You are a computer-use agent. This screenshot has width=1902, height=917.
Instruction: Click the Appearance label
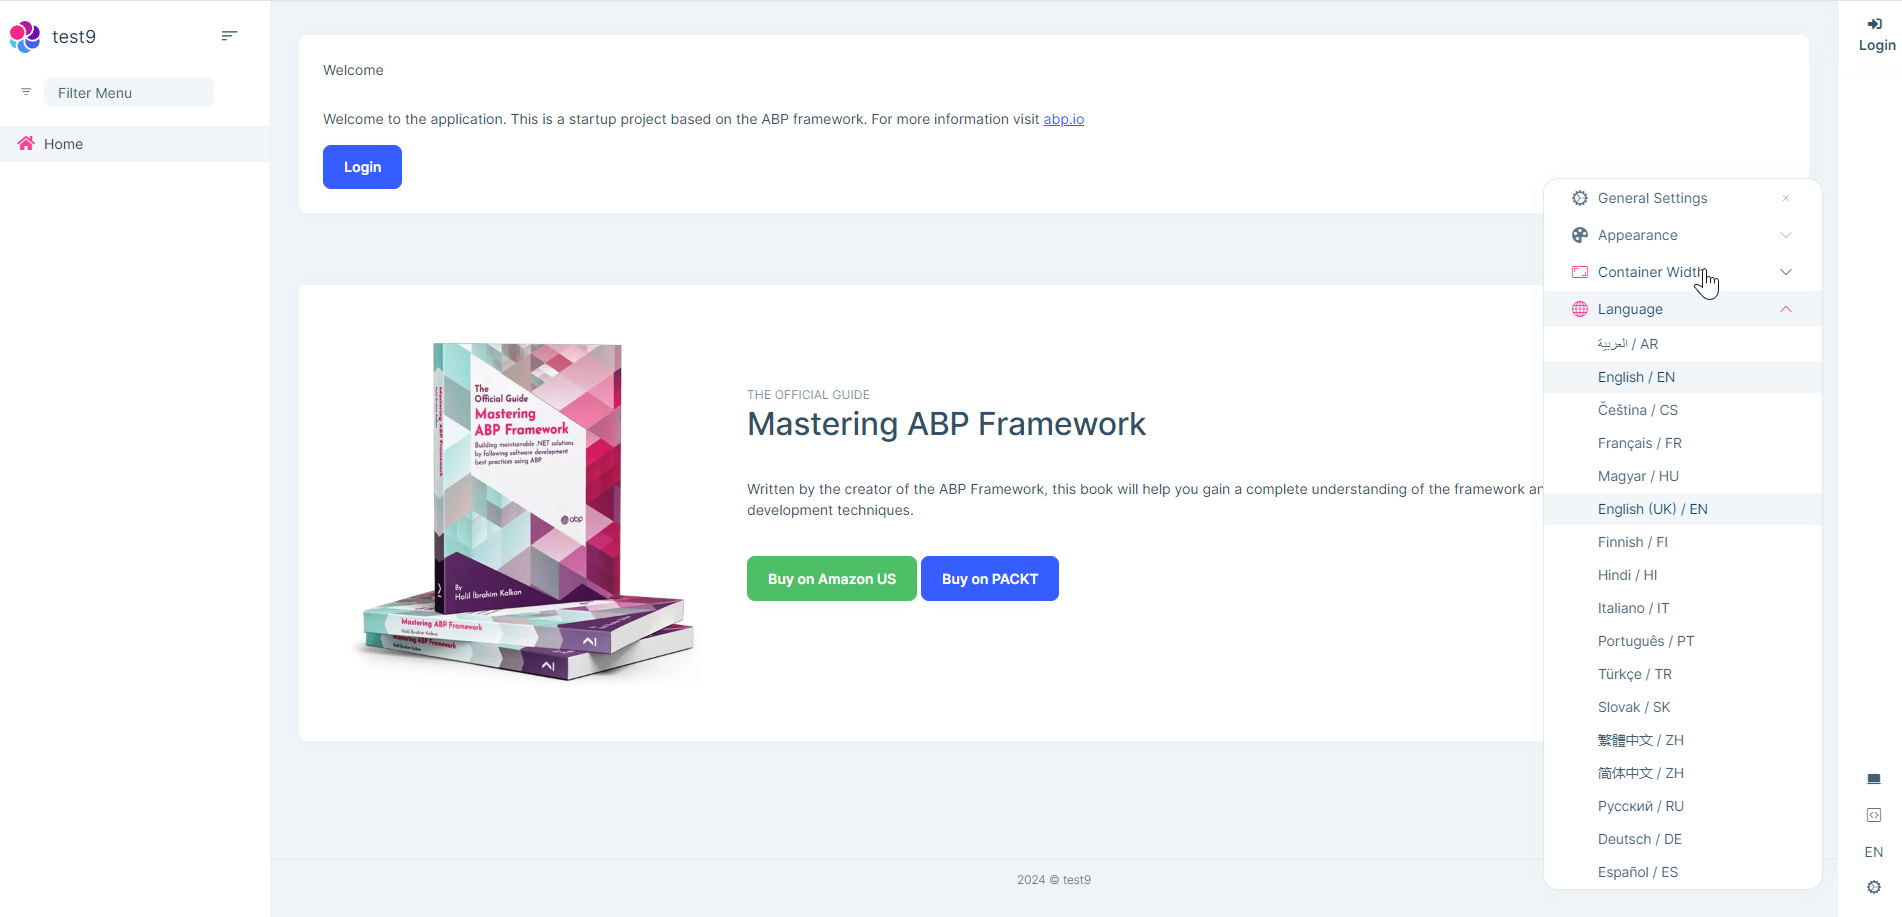pyautogui.click(x=1637, y=235)
